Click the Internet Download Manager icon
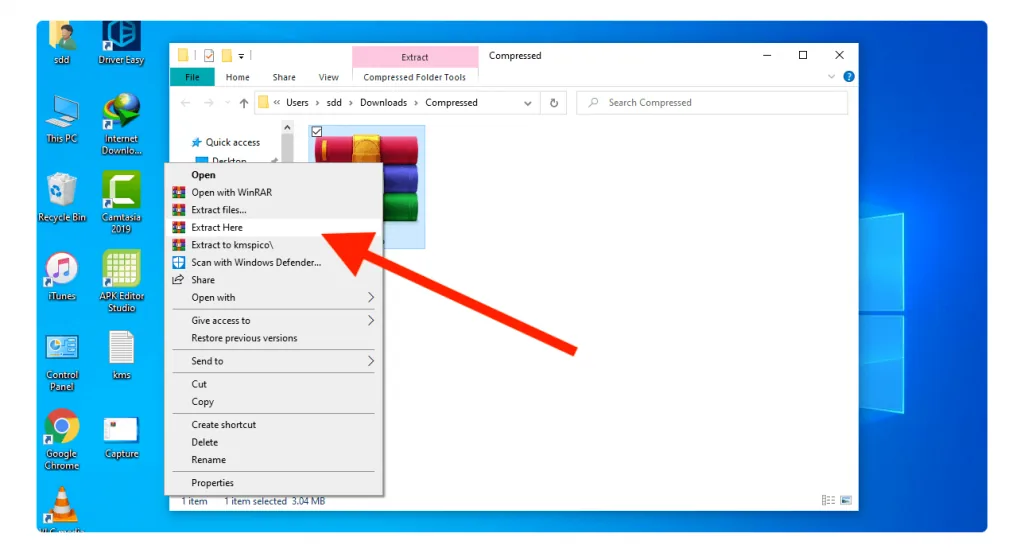 tap(121, 123)
